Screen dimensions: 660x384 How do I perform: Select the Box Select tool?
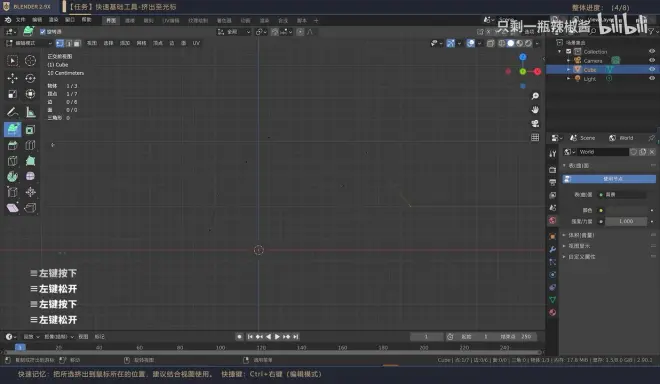(13, 61)
